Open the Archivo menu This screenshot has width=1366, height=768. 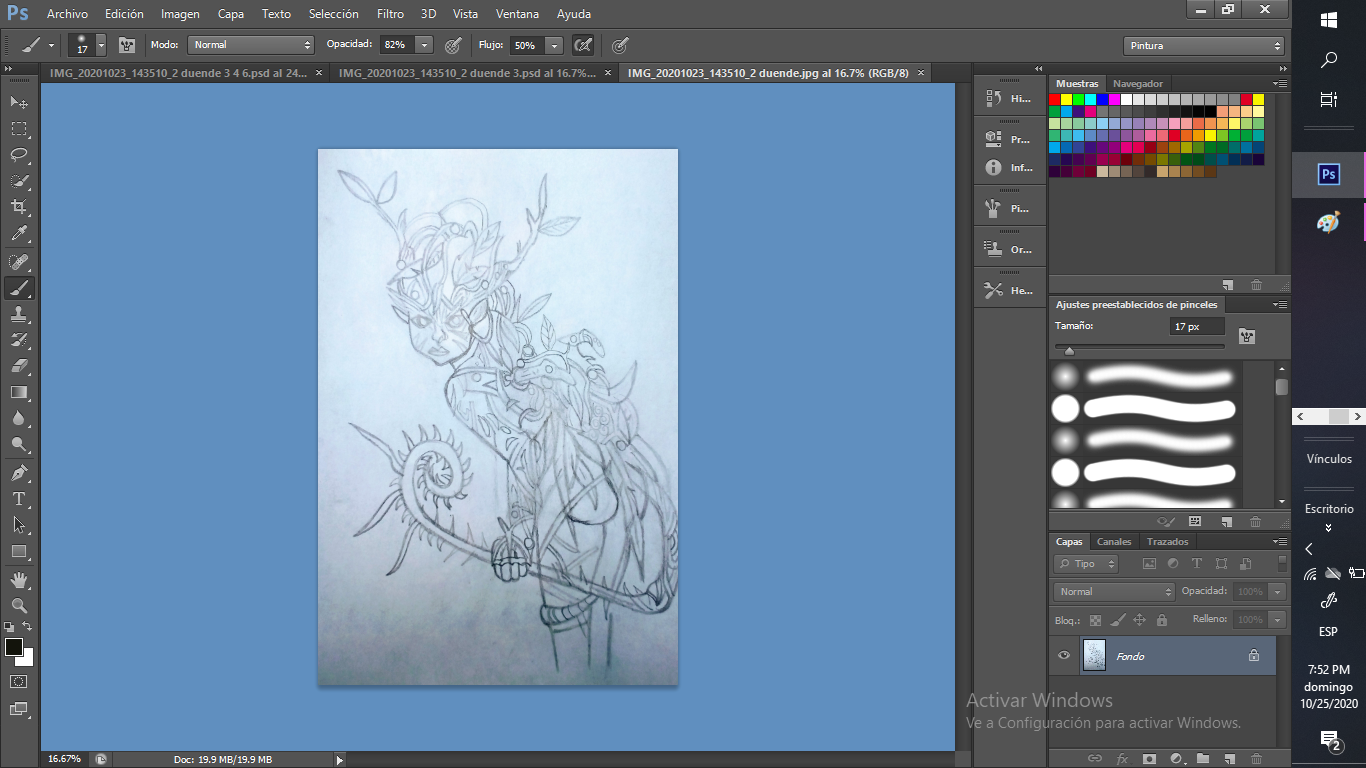click(x=67, y=14)
